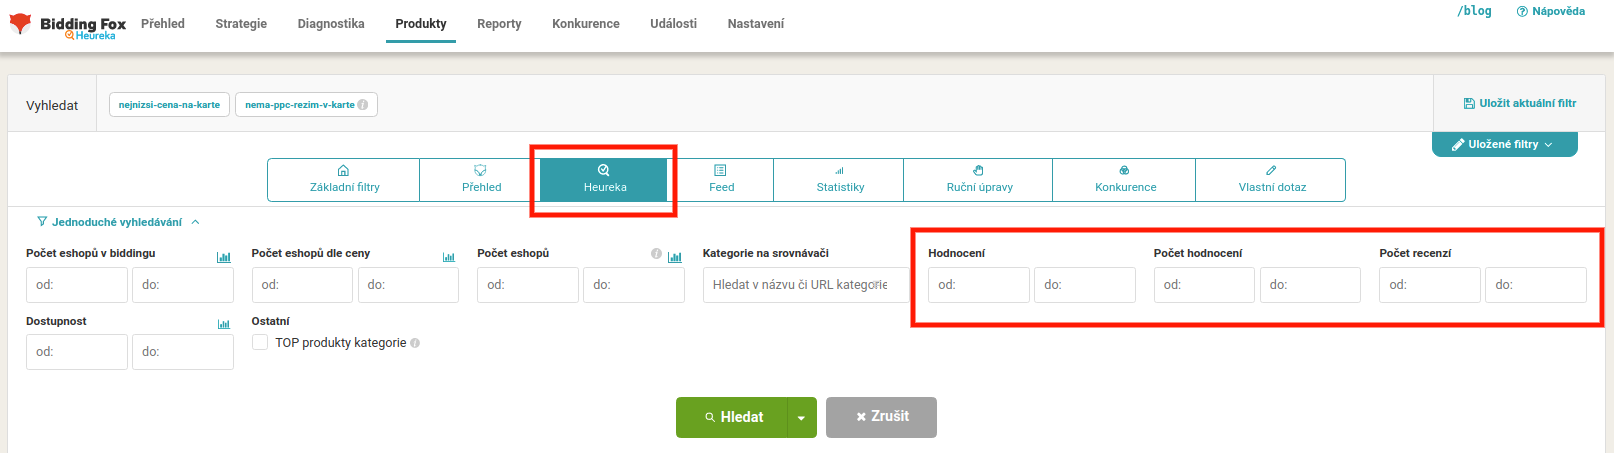Focus Počet hodnocení do field
Screen dimensions: 1614x453
(x=1310, y=285)
